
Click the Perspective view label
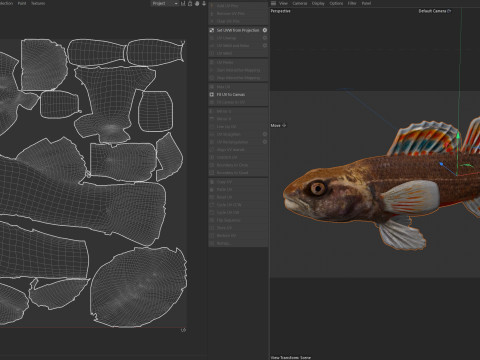[280, 11]
